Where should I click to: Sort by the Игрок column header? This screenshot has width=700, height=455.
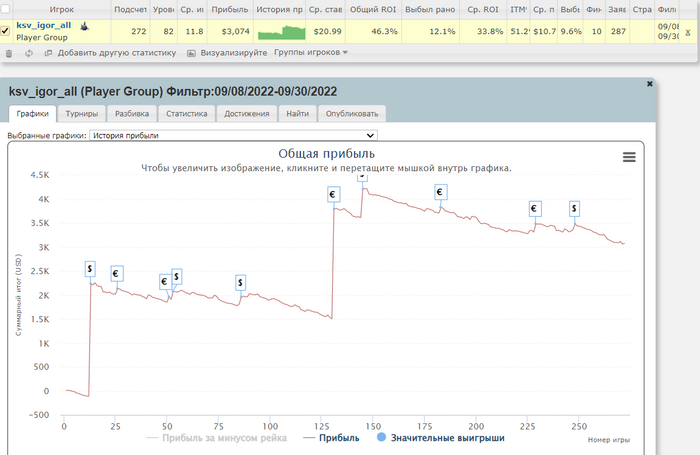coord(62,9)
